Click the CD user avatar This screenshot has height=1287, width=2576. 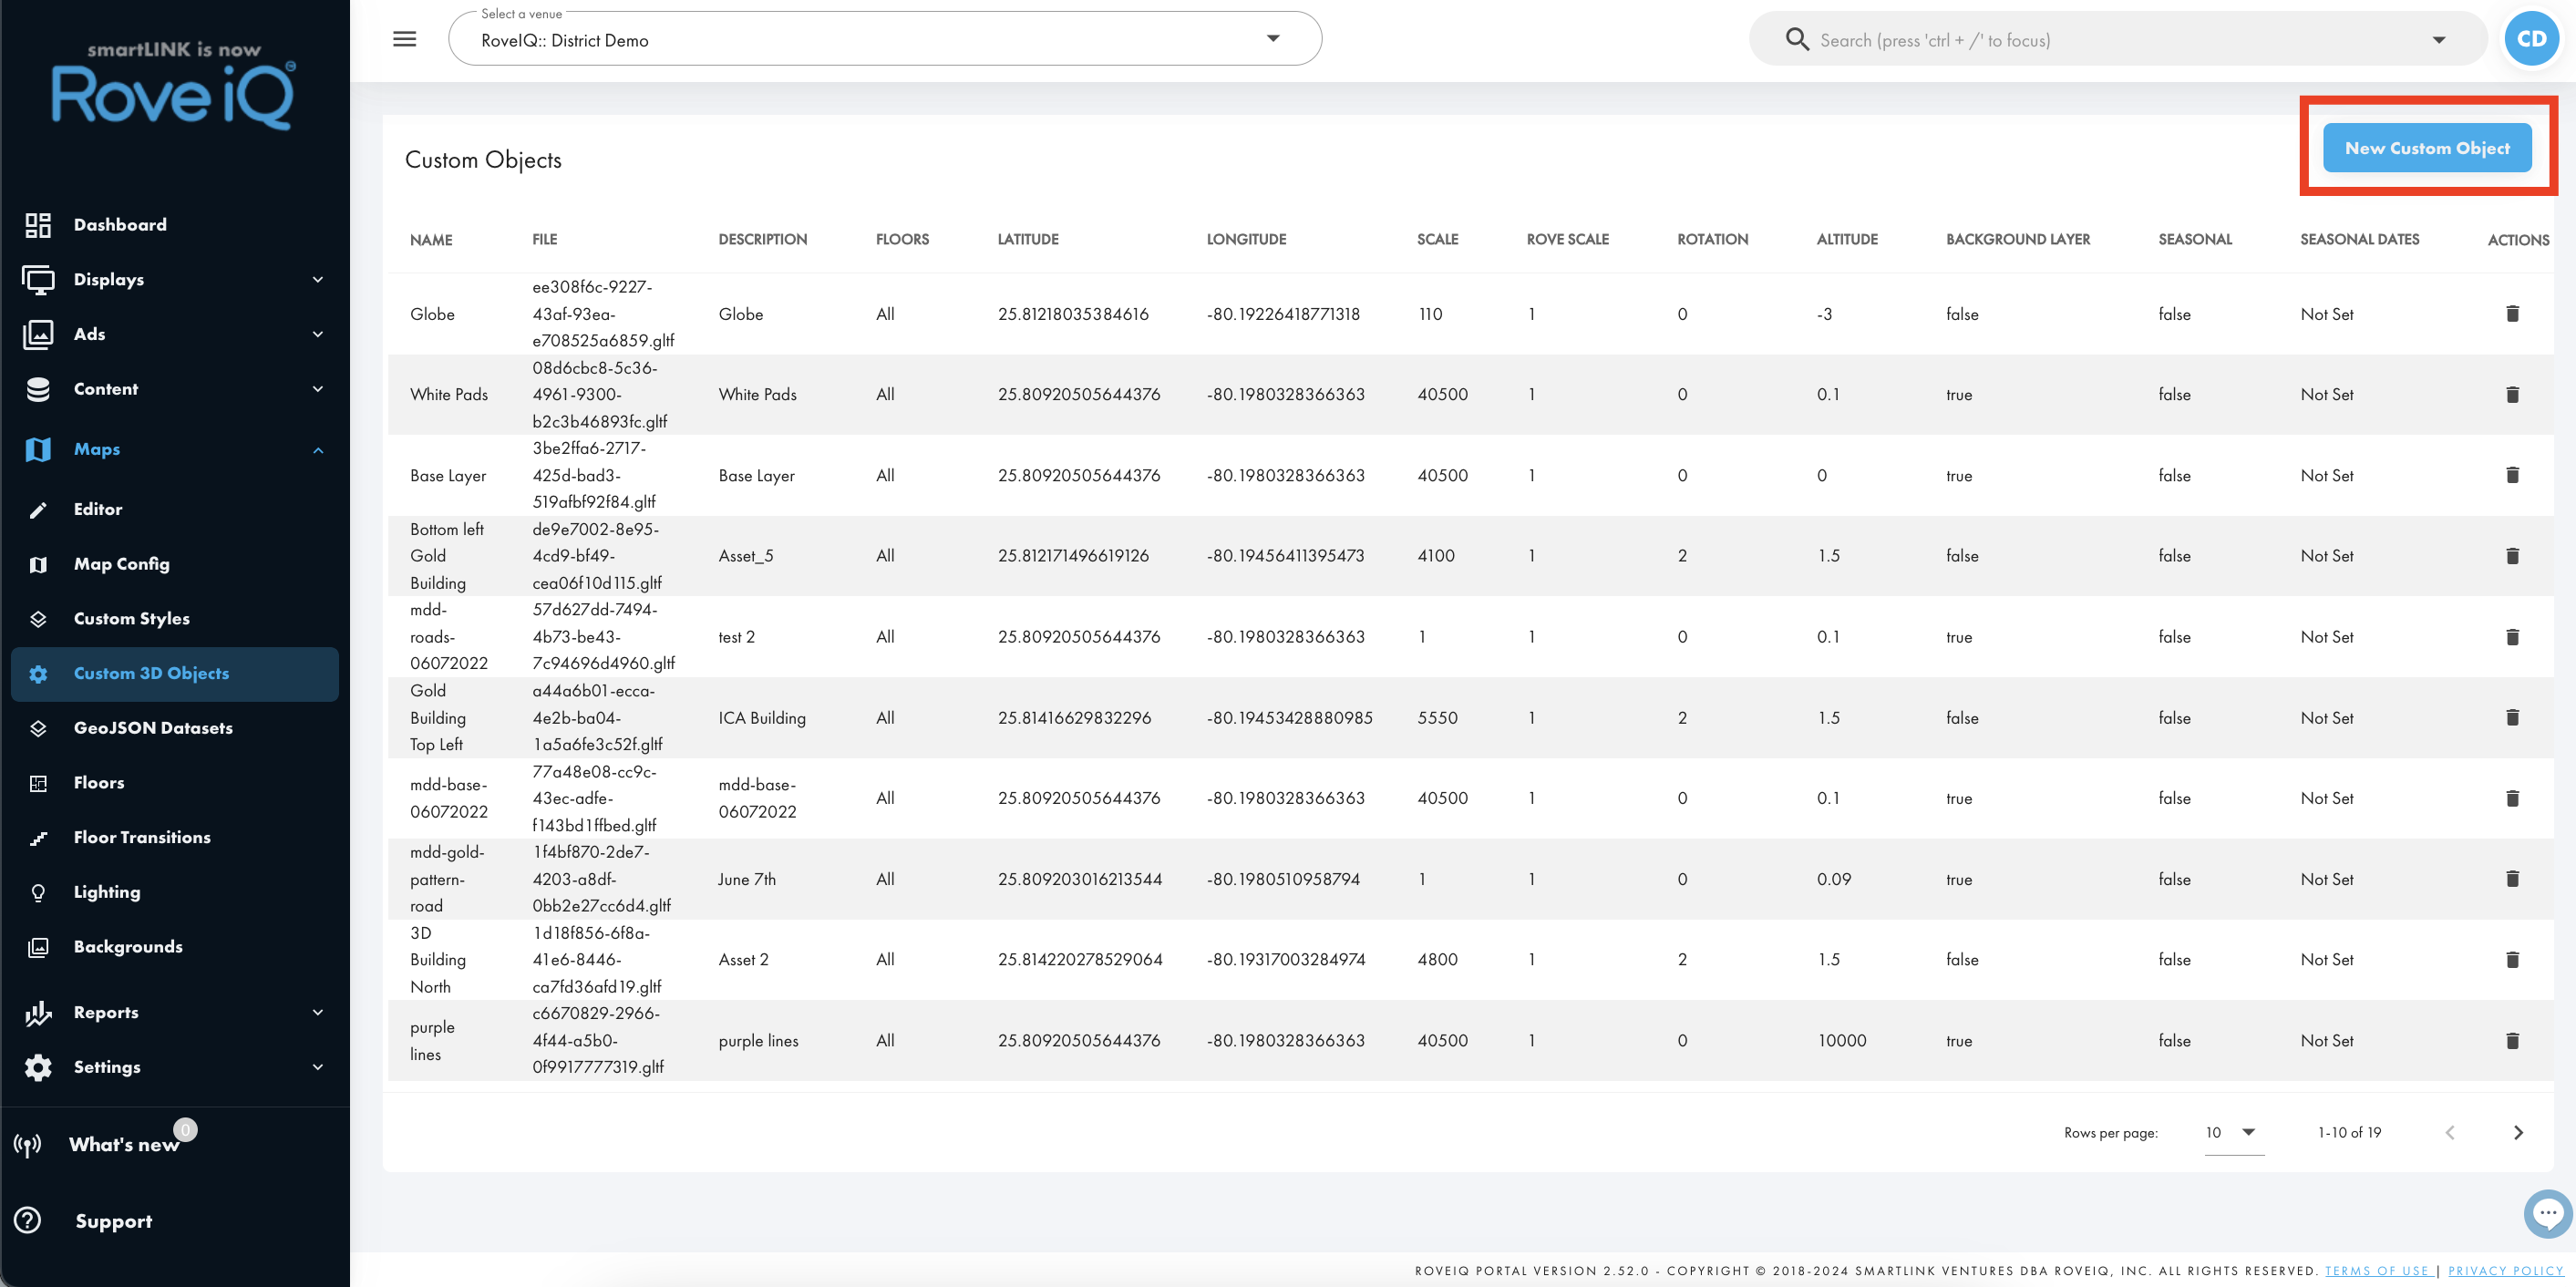point(2531,39)
